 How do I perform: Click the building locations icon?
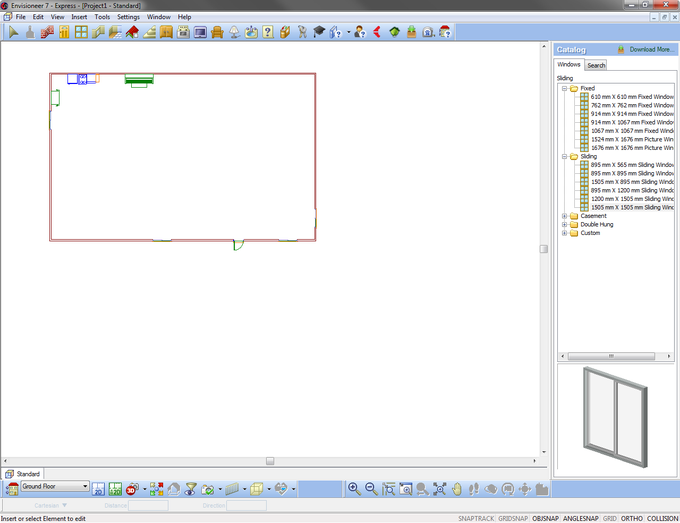click(x=12, y=489)
